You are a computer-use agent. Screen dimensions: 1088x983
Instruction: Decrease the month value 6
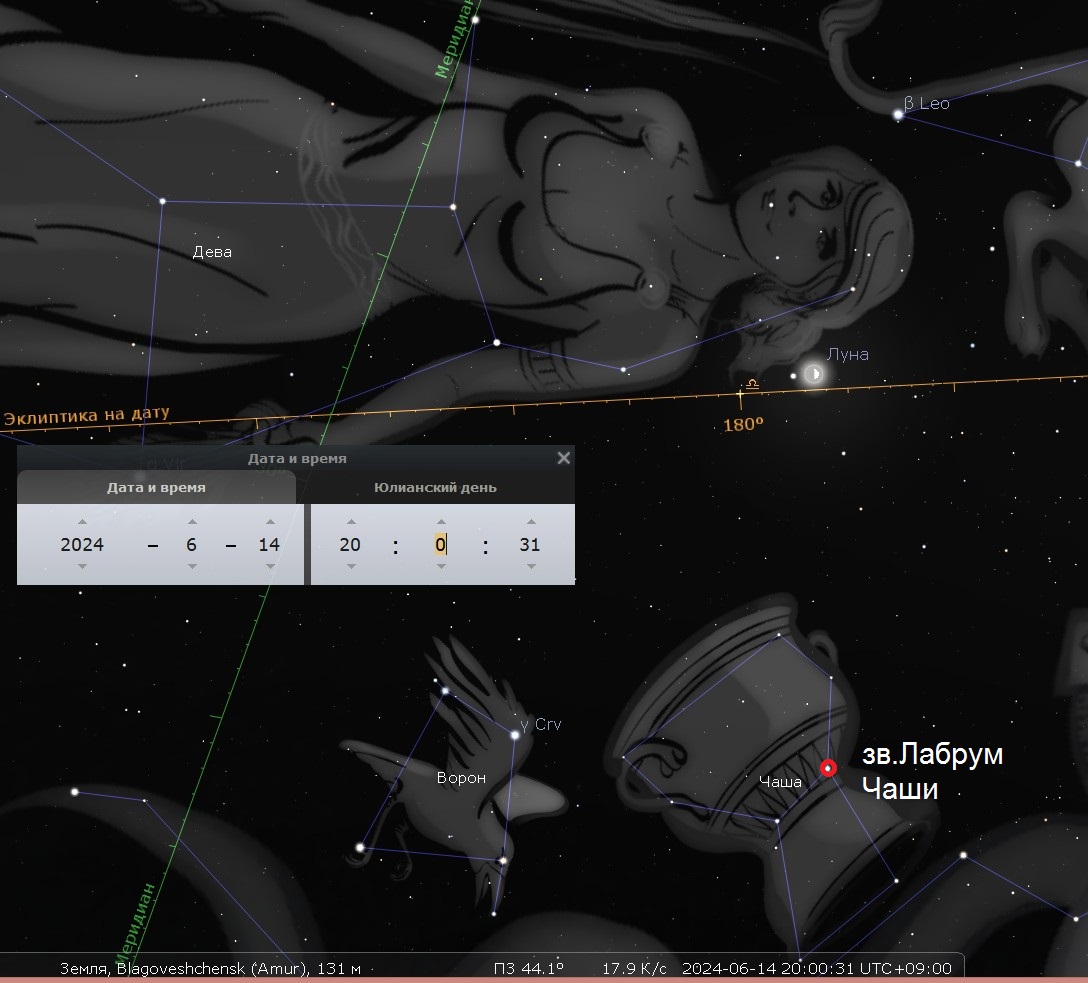coord(192,567)
